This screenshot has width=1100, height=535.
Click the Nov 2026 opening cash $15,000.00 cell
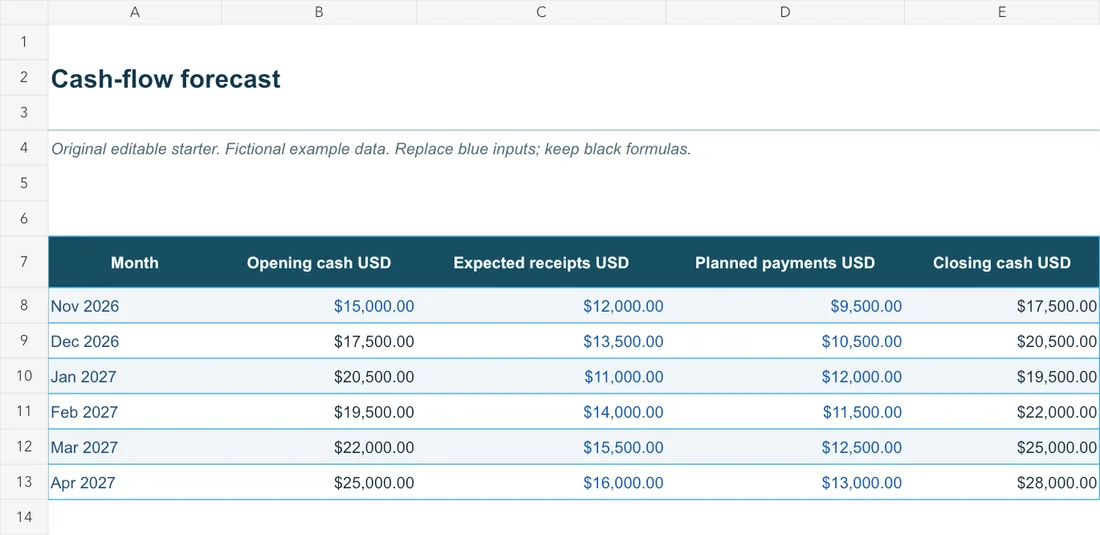pos(319,306)
